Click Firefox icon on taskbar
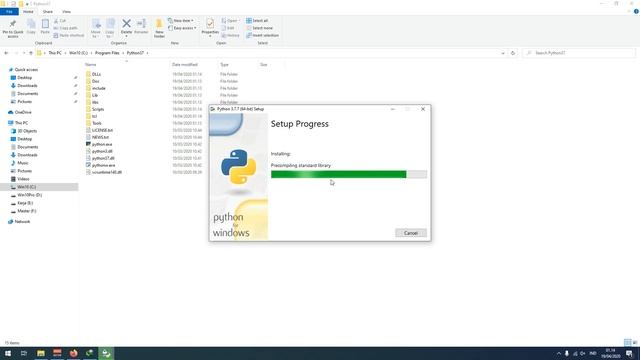Image resolution: width=640 pixels, height=360 pixels. tap(73, 353)
